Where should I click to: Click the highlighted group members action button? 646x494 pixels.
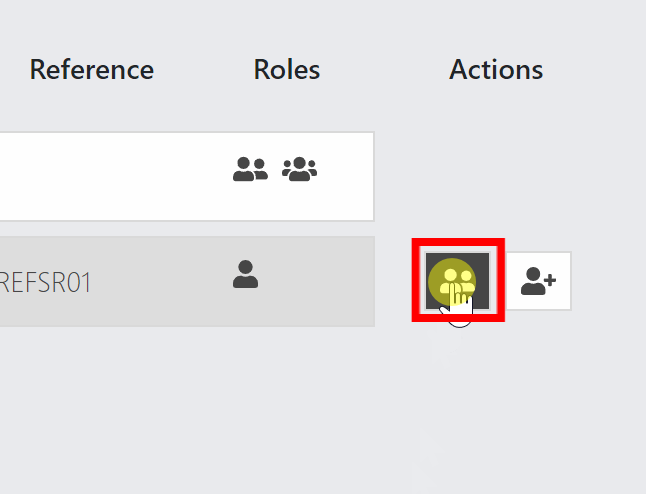coord(457,281)
